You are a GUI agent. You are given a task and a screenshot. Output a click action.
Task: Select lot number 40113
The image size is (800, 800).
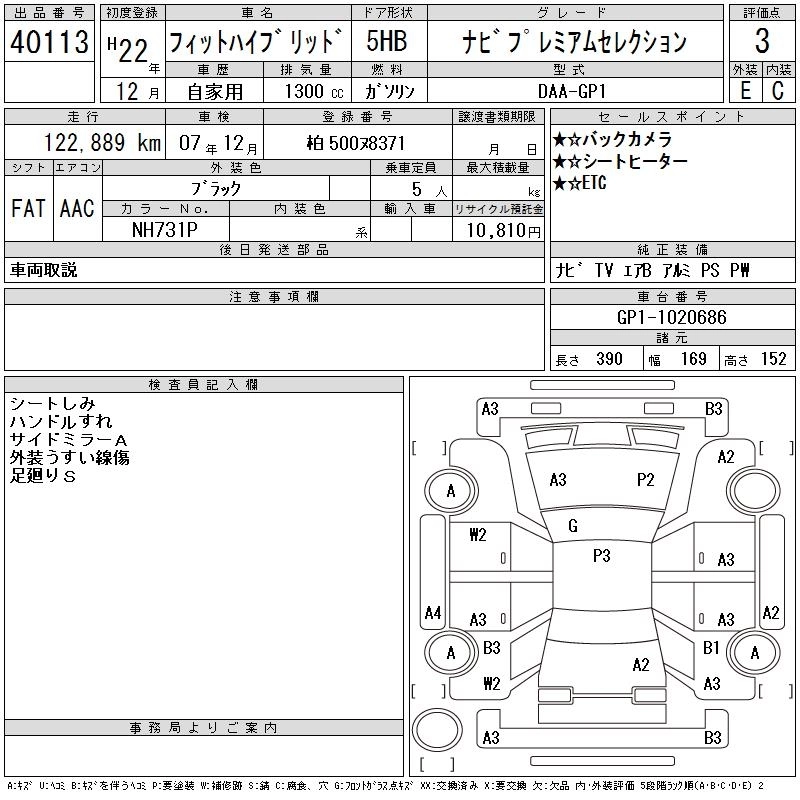click(50, 42)
